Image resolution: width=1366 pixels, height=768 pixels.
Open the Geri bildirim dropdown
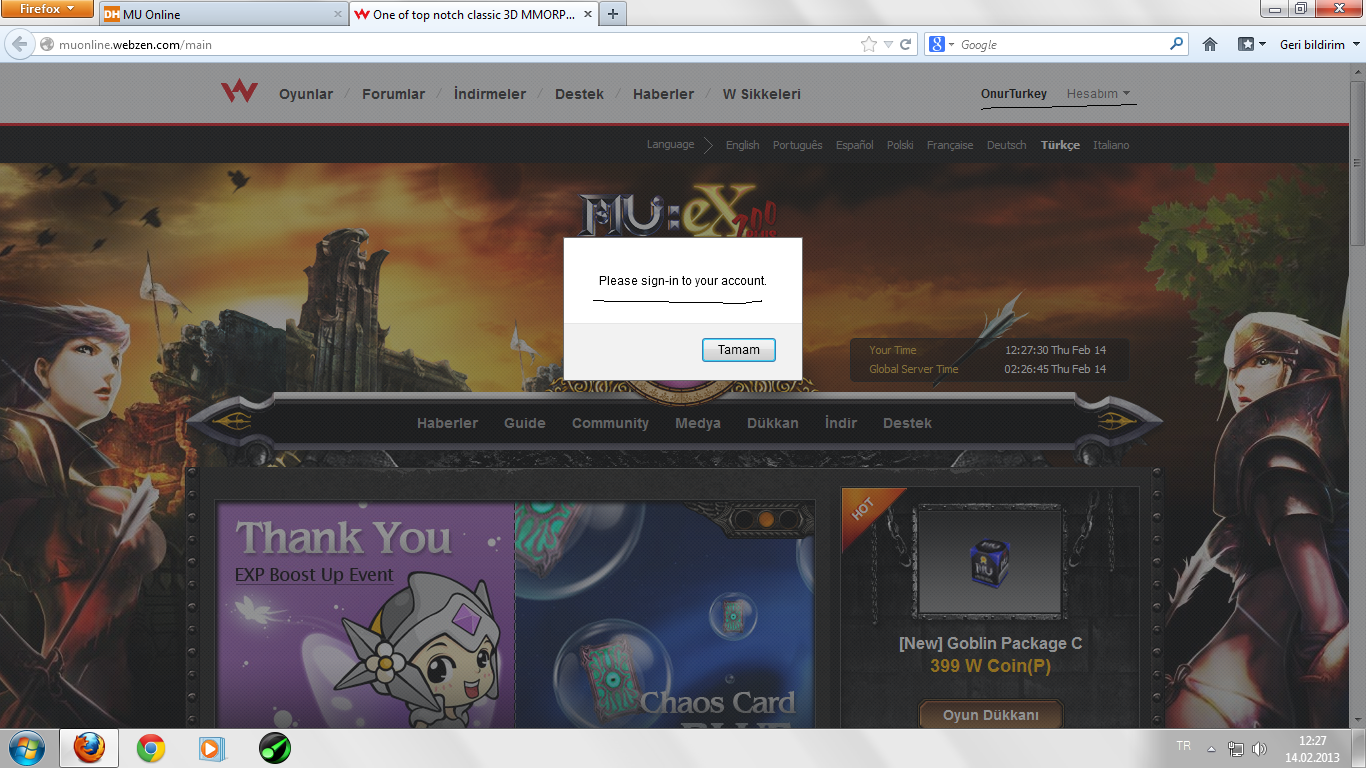[1319, 45]
